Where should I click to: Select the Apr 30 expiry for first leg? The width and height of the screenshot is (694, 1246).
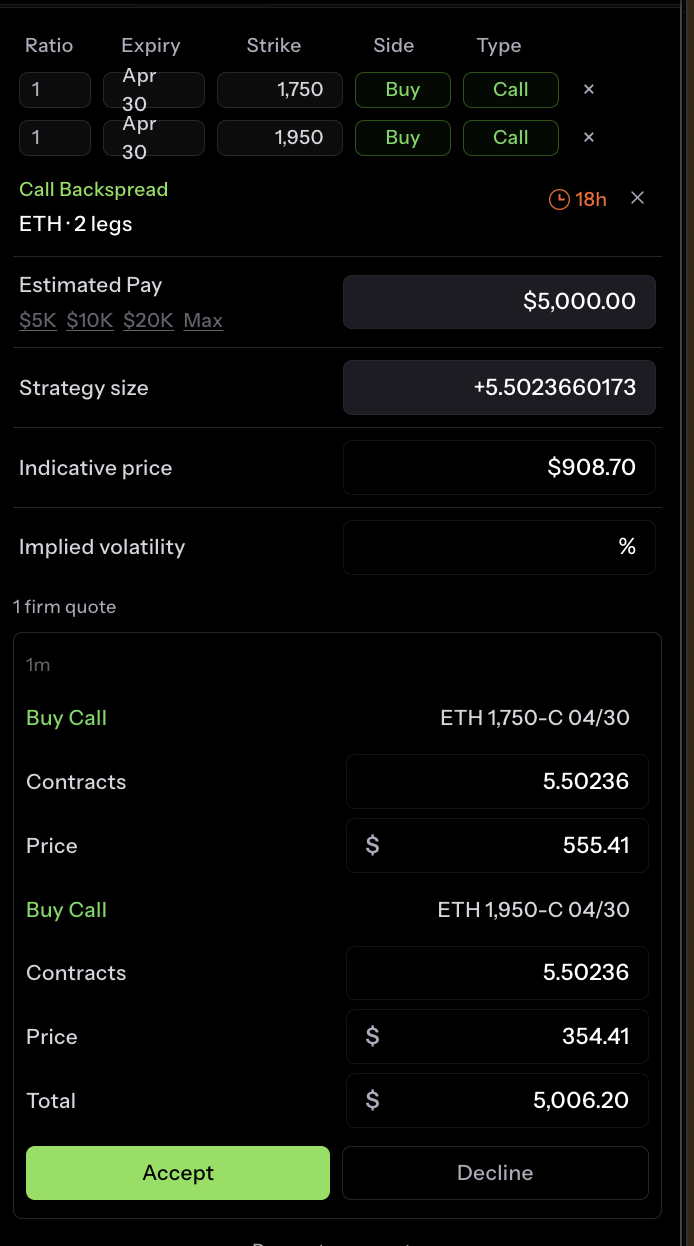pos(153,89)
